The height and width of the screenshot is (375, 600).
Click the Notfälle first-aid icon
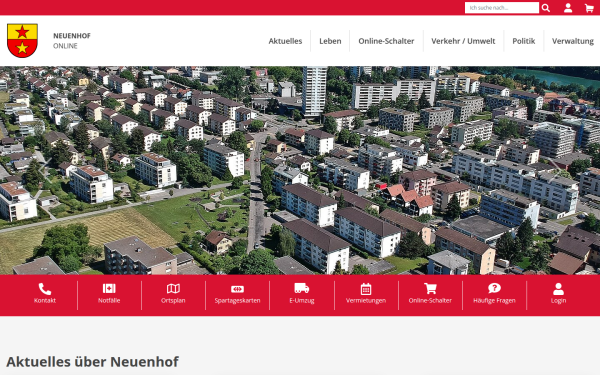(x=109, y=289)
